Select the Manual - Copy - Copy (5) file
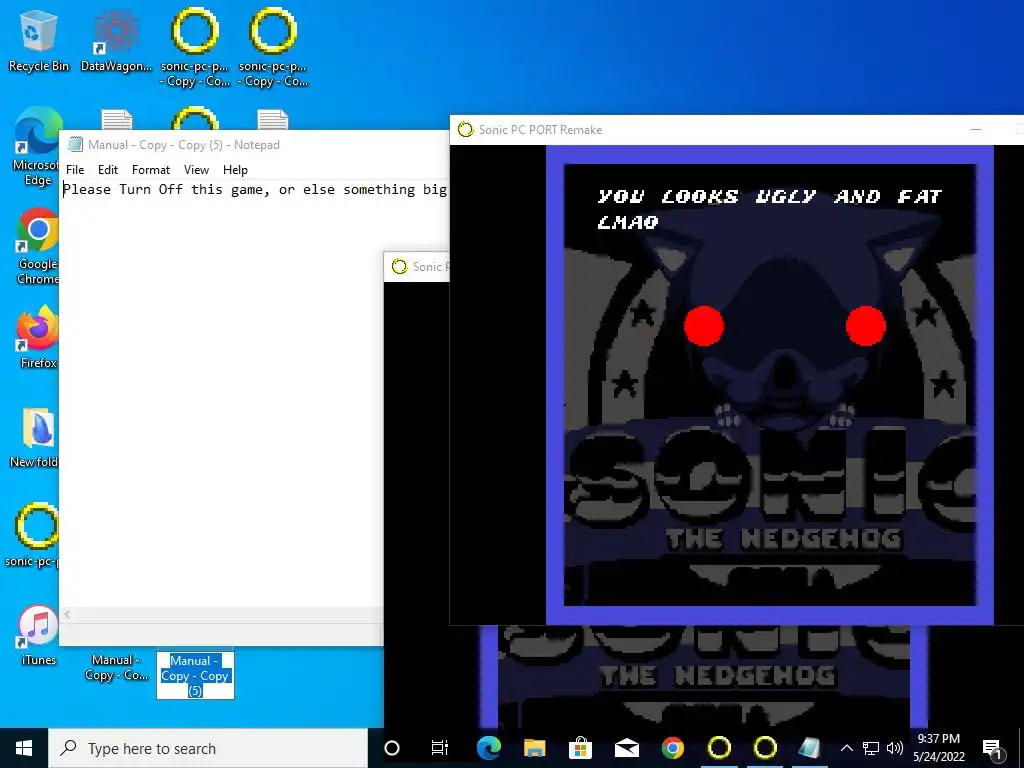 195,675
